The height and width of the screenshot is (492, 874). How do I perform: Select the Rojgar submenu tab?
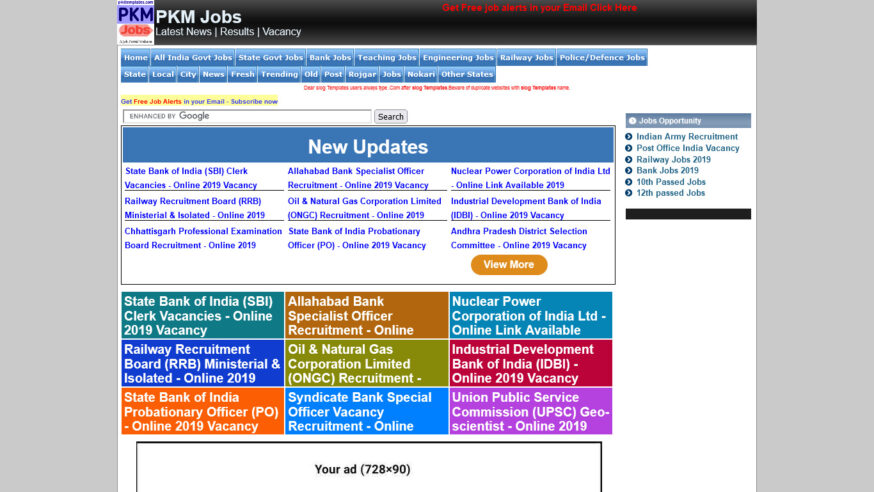click(362, 74)
